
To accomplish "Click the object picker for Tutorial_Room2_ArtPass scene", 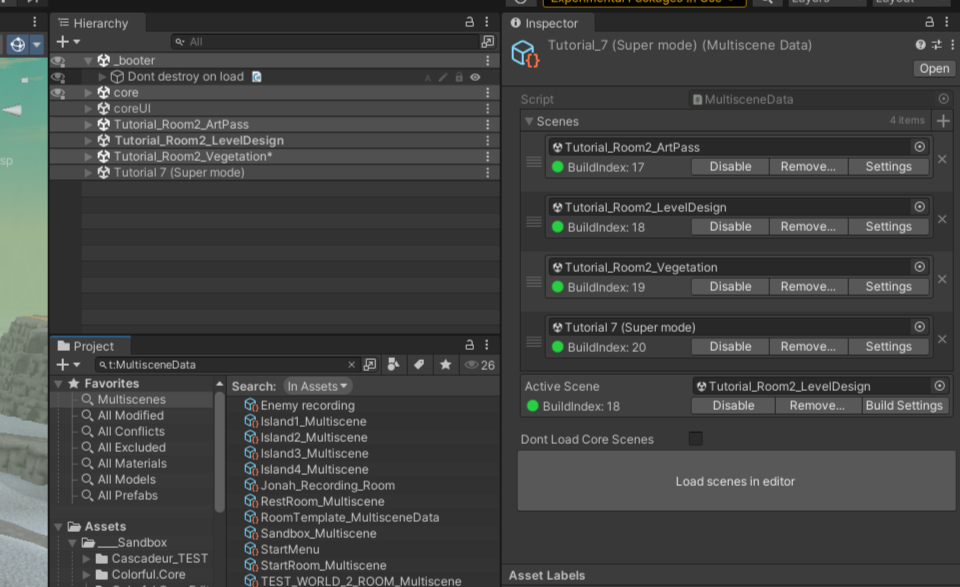I will [x=918, y=145].
